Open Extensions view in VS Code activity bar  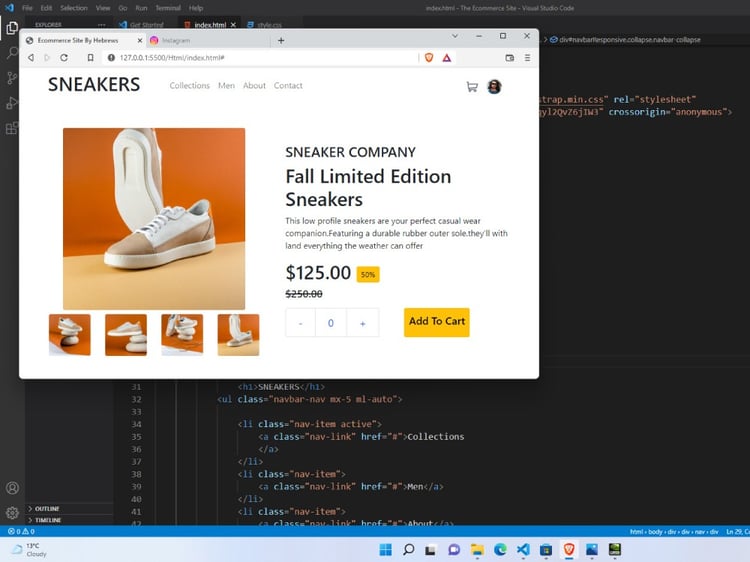tap(12, 128)
